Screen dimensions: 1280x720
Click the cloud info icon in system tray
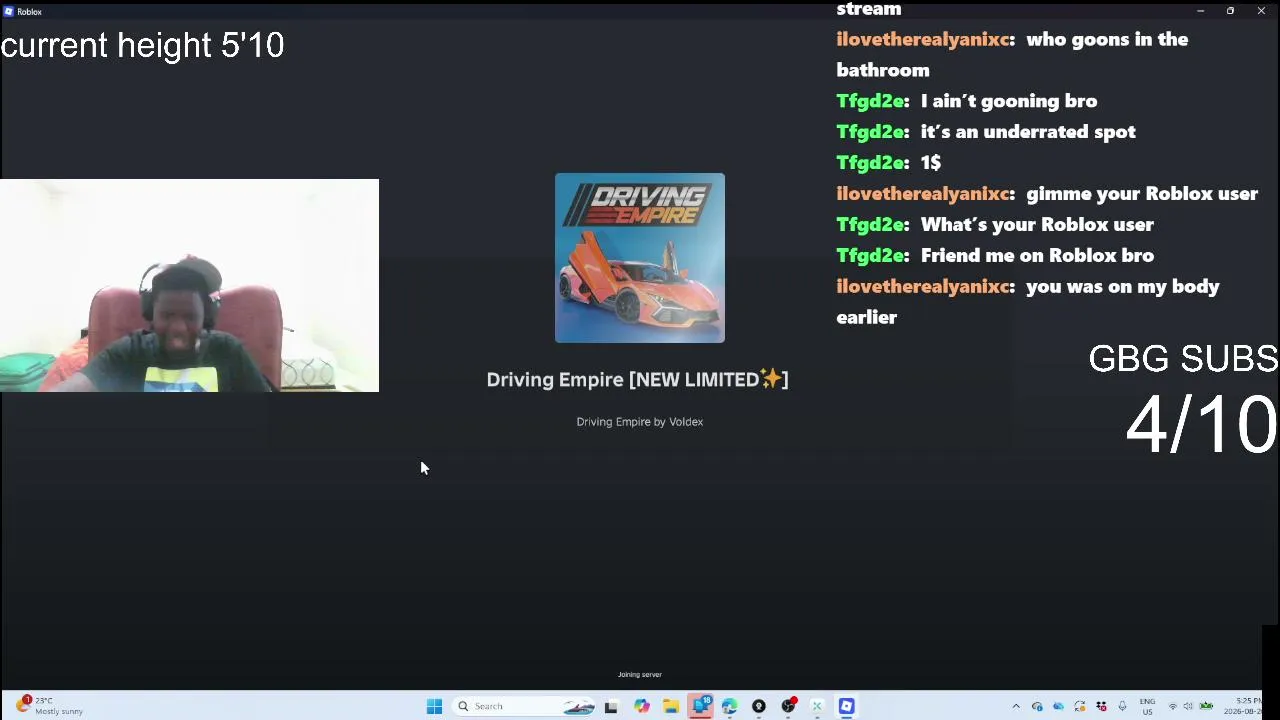pyautogui.click(x=1037, y=707)
